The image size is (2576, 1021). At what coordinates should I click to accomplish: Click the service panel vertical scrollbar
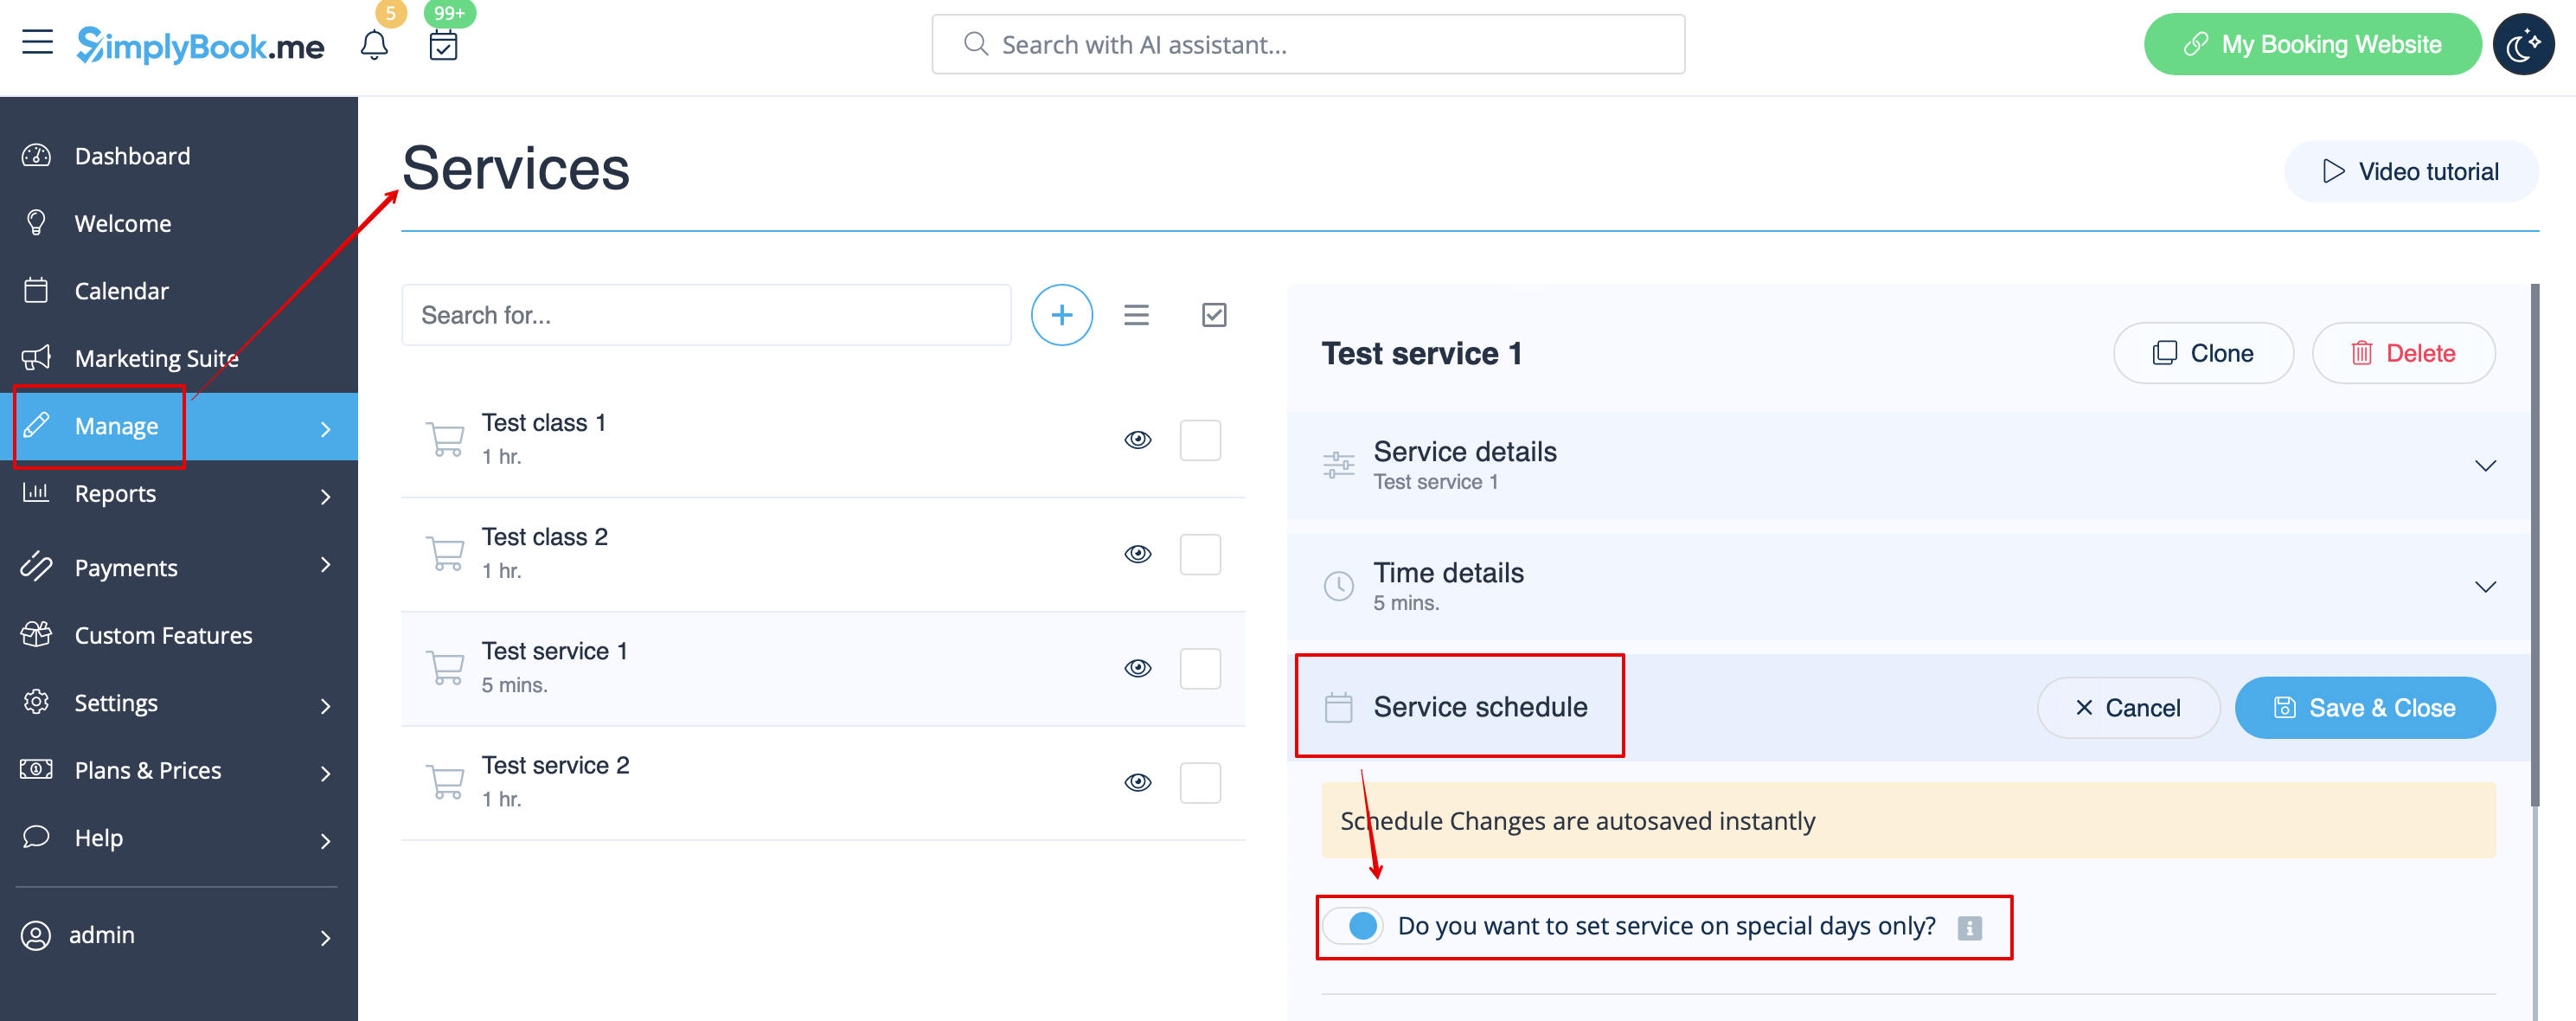pos(2535,545)
